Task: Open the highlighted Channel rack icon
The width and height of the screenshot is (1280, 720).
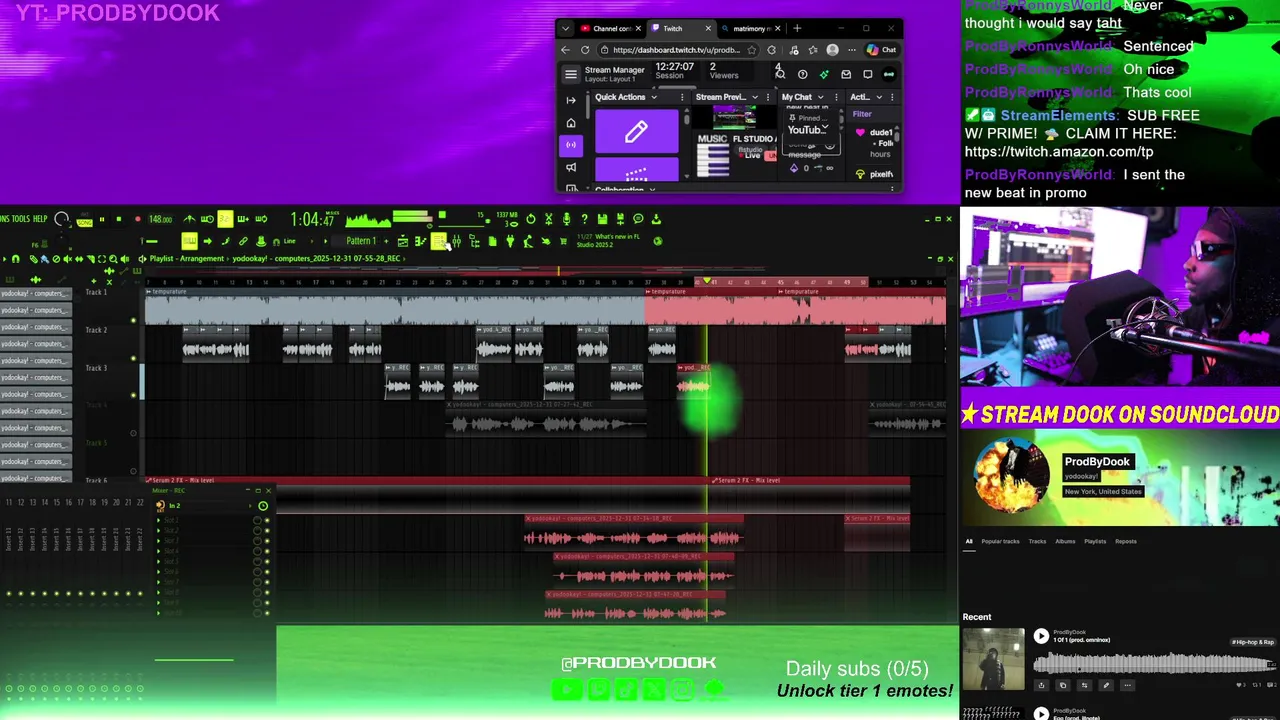Action: pos(438,241)
